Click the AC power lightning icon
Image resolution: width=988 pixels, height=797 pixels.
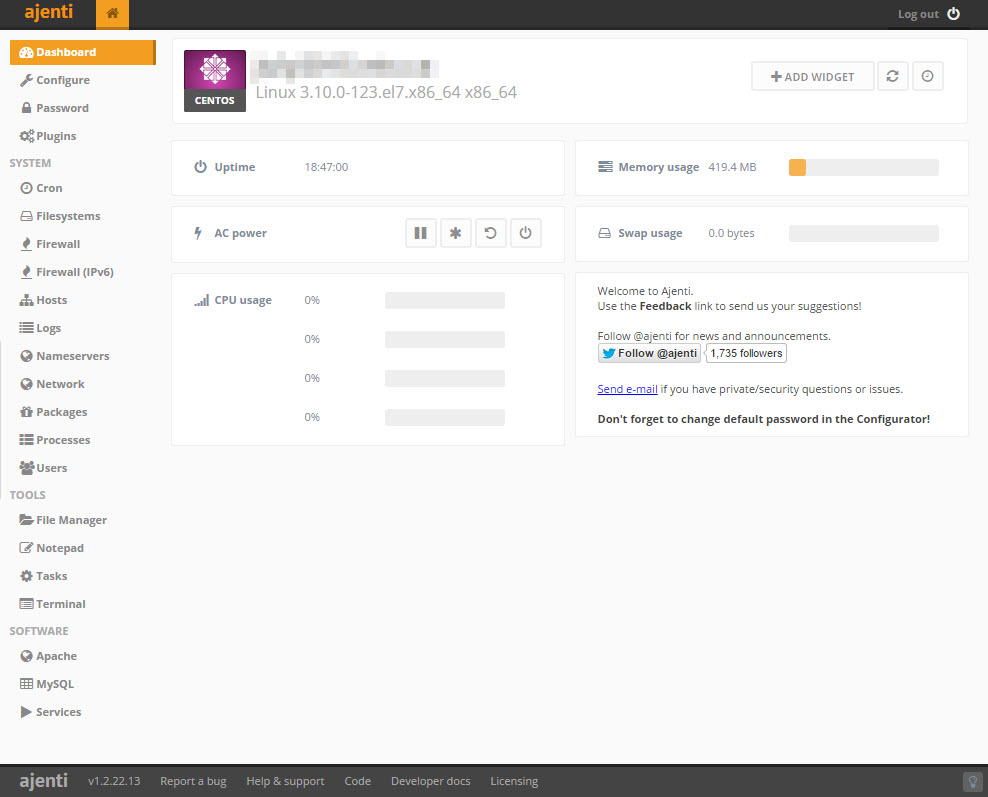click(198, 233)
